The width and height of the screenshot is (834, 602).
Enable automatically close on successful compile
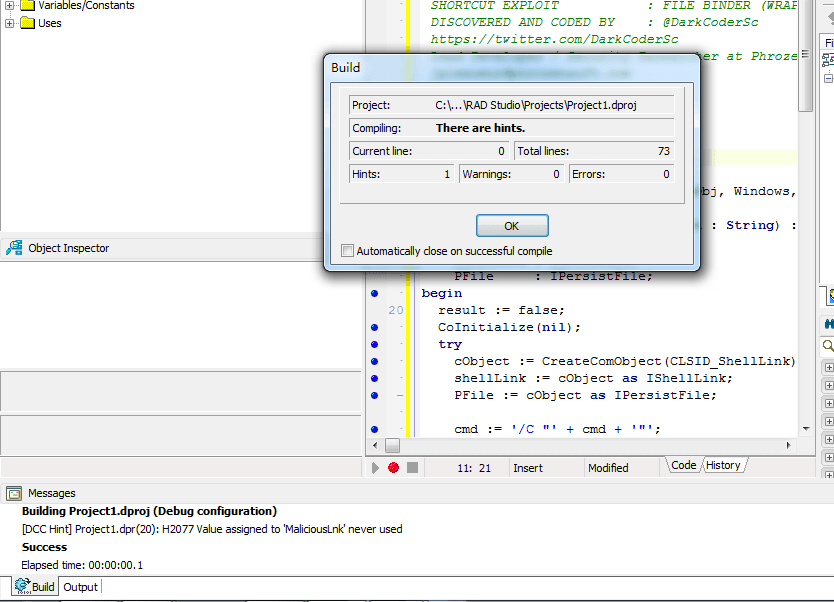(347, 250)
